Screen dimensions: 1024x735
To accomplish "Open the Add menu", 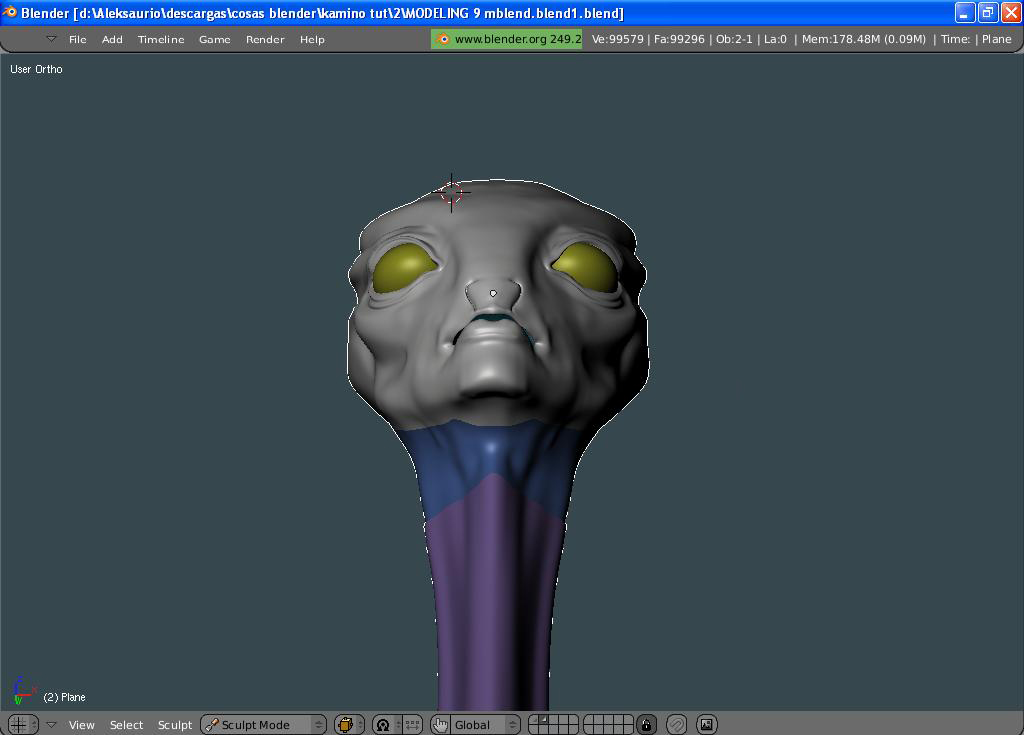I will [112, 39].
